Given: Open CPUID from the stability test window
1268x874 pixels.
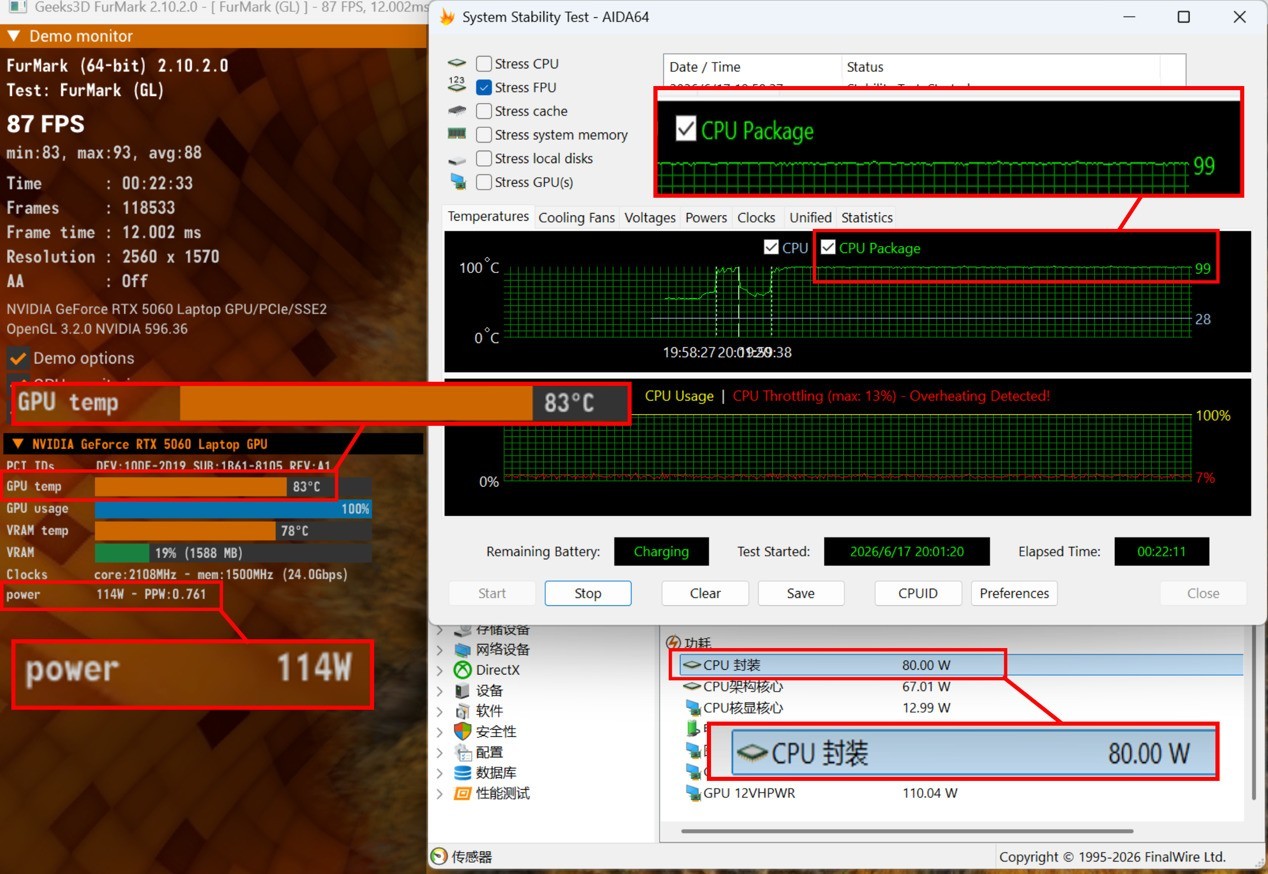Looking at the screenshot, I should pos(918,593).
